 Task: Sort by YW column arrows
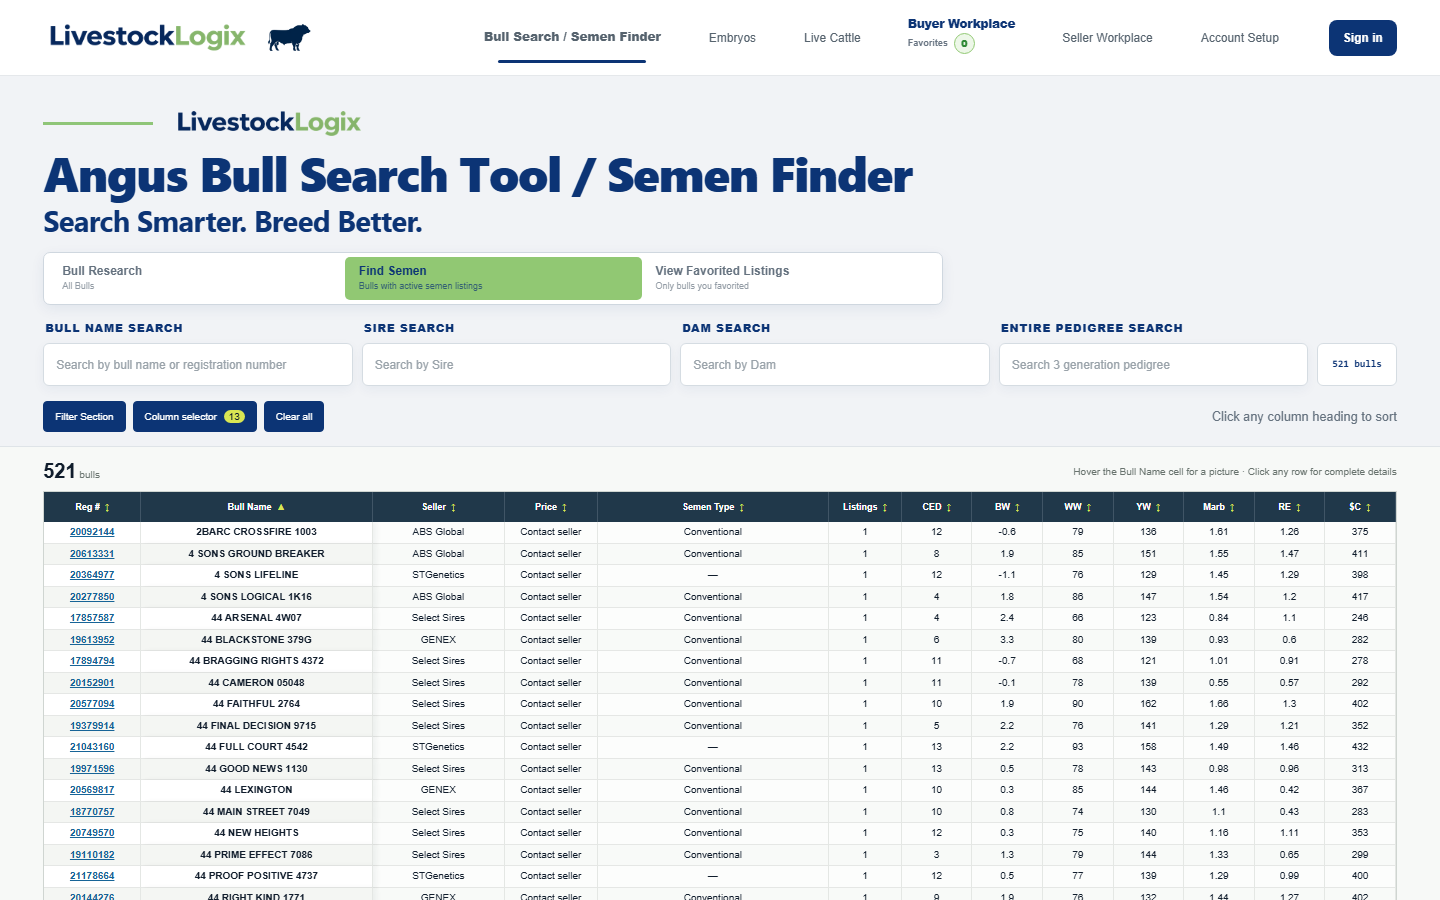(1158, 508)
